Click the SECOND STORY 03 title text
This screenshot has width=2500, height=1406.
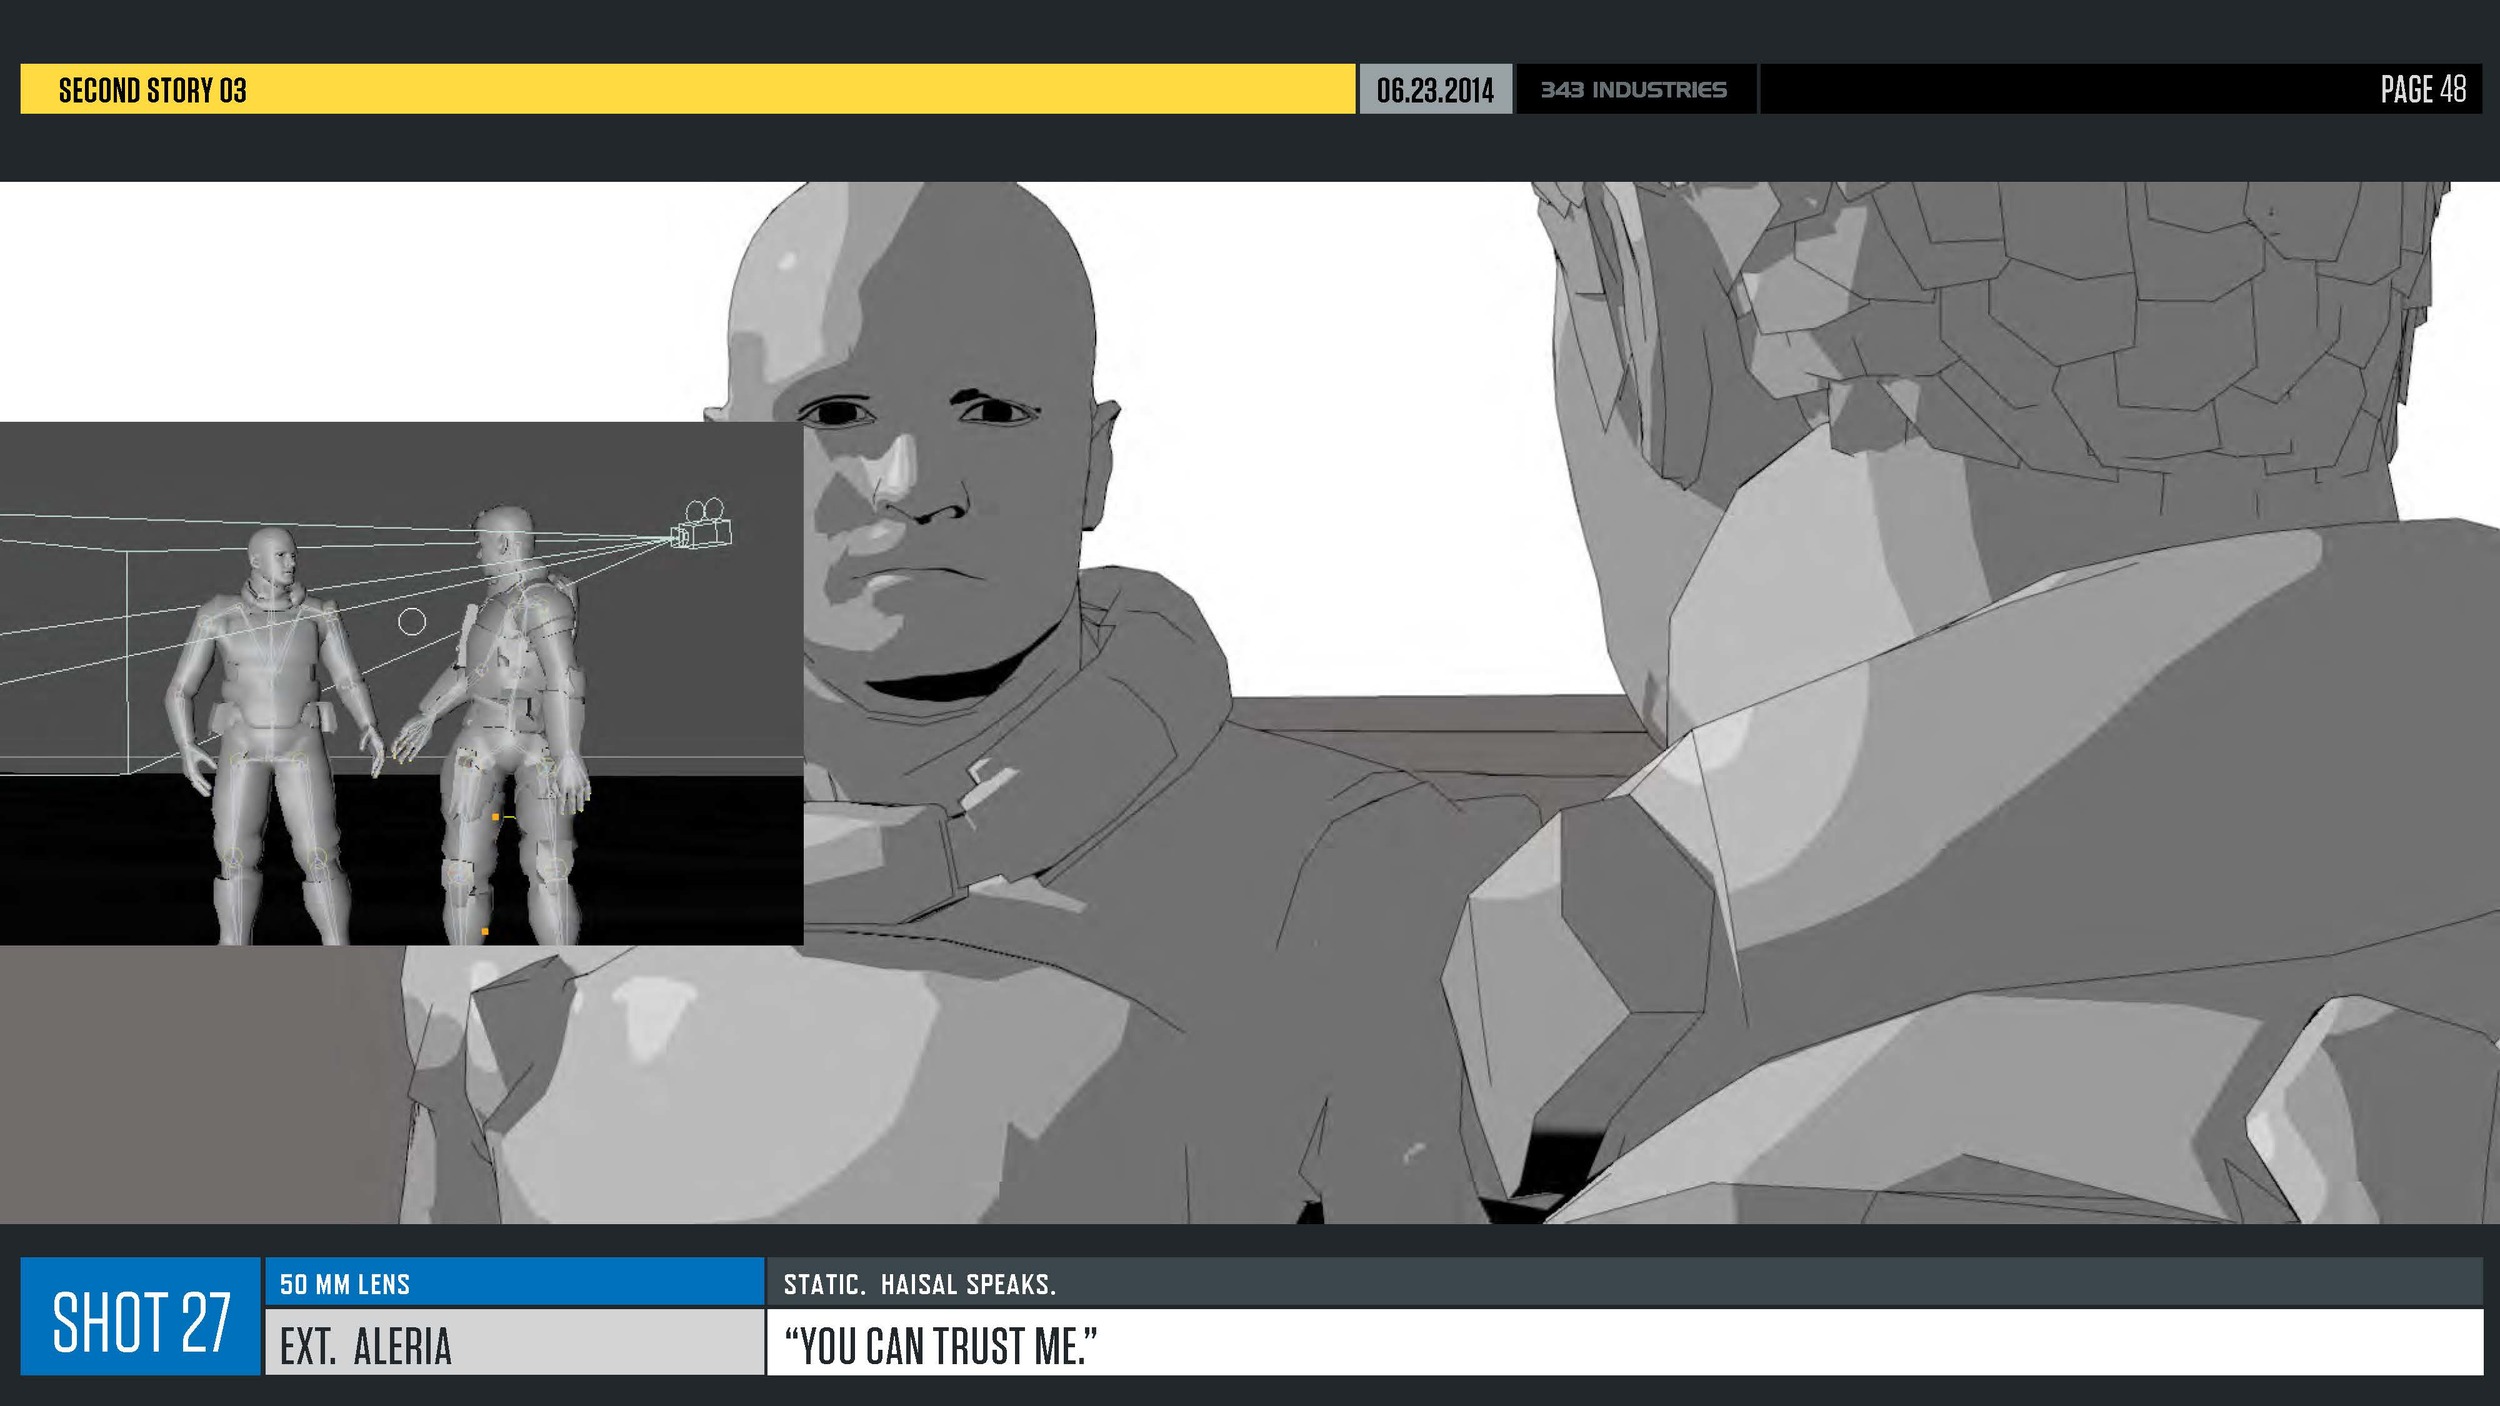point(152,90)
